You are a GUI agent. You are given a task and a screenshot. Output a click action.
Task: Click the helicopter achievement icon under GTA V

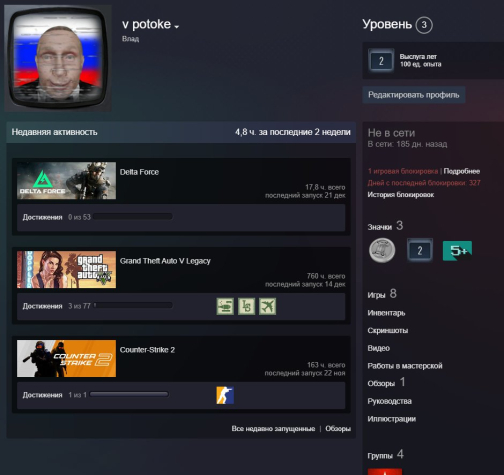[225, 306]
